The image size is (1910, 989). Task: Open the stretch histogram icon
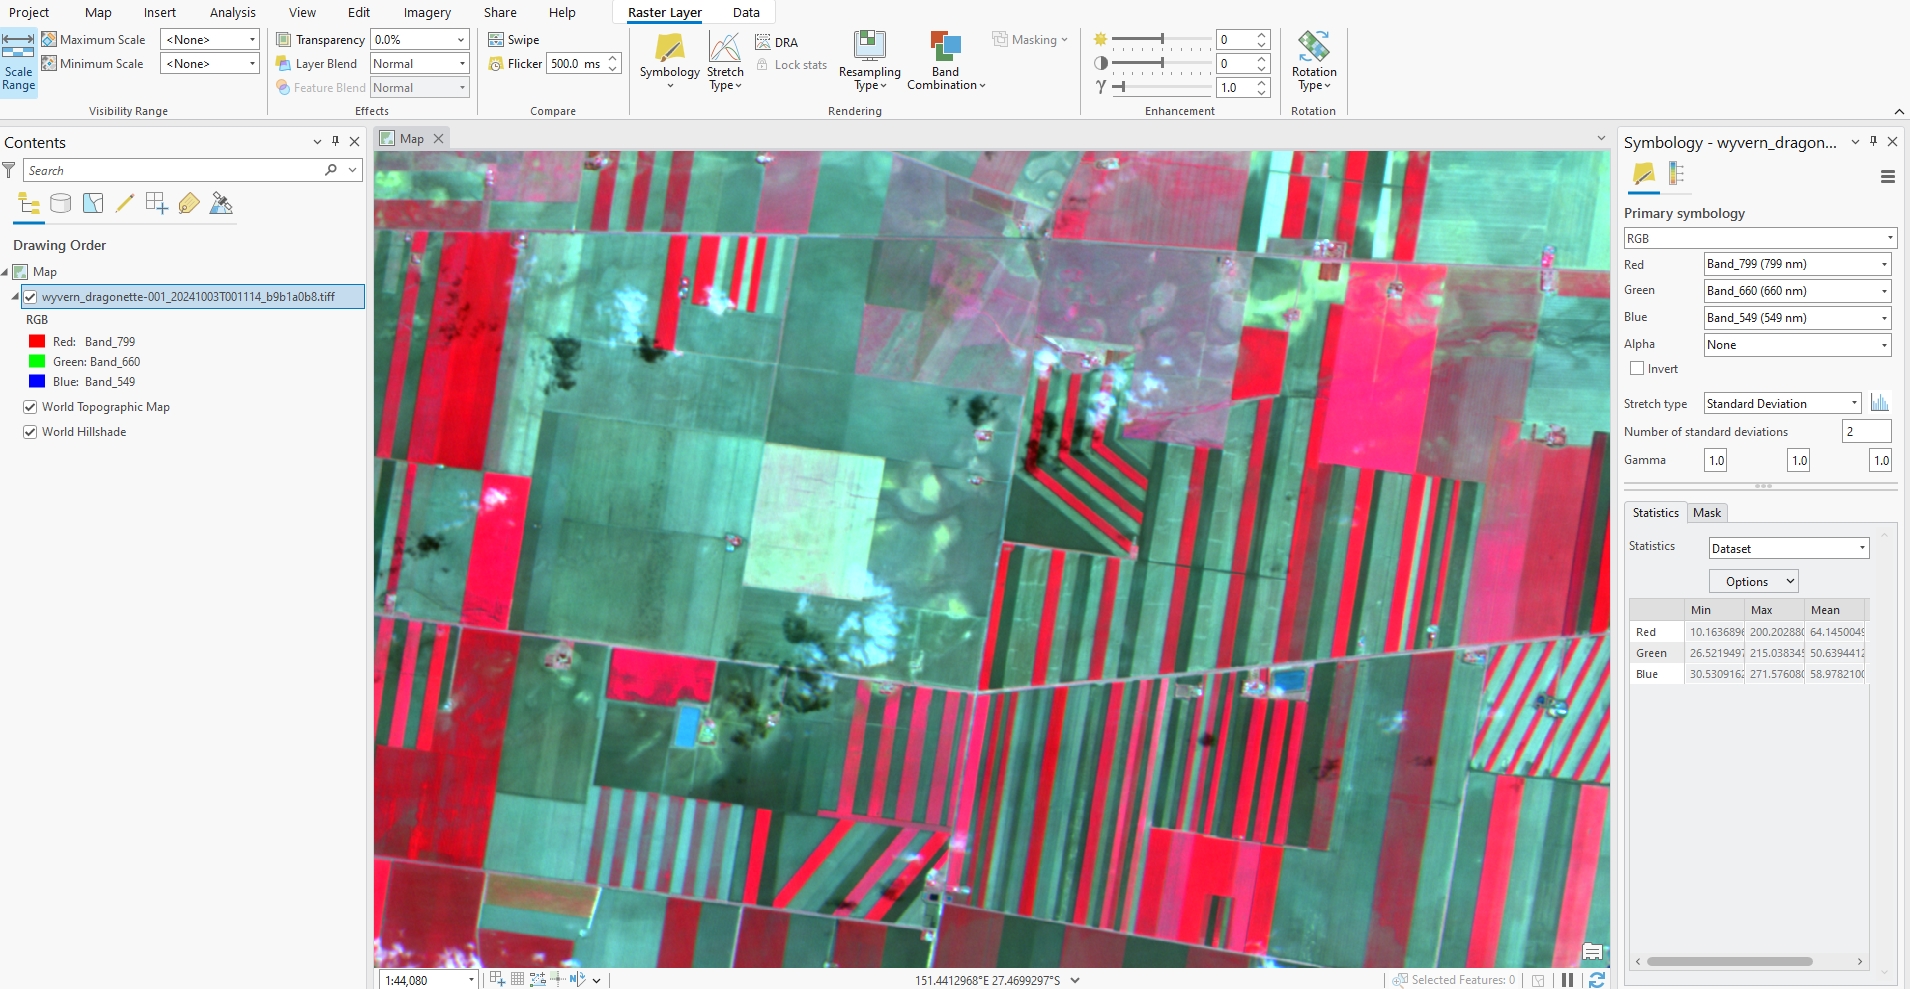coord(1880,403)
